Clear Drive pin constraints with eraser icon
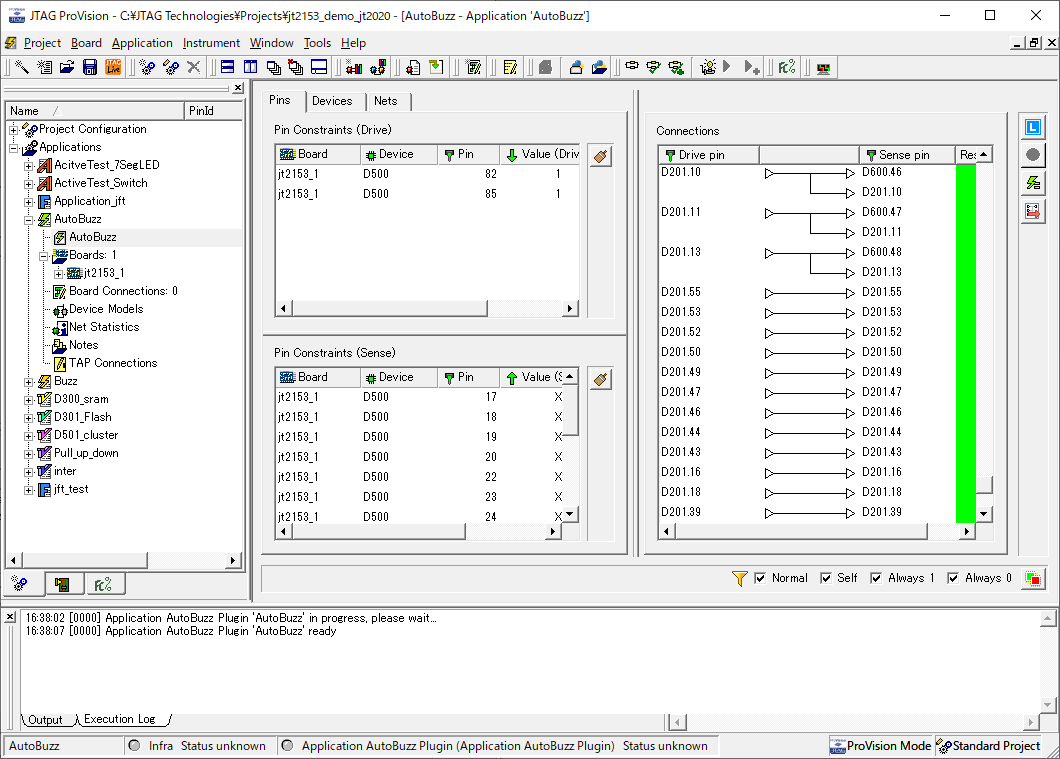 coord(600,156)
